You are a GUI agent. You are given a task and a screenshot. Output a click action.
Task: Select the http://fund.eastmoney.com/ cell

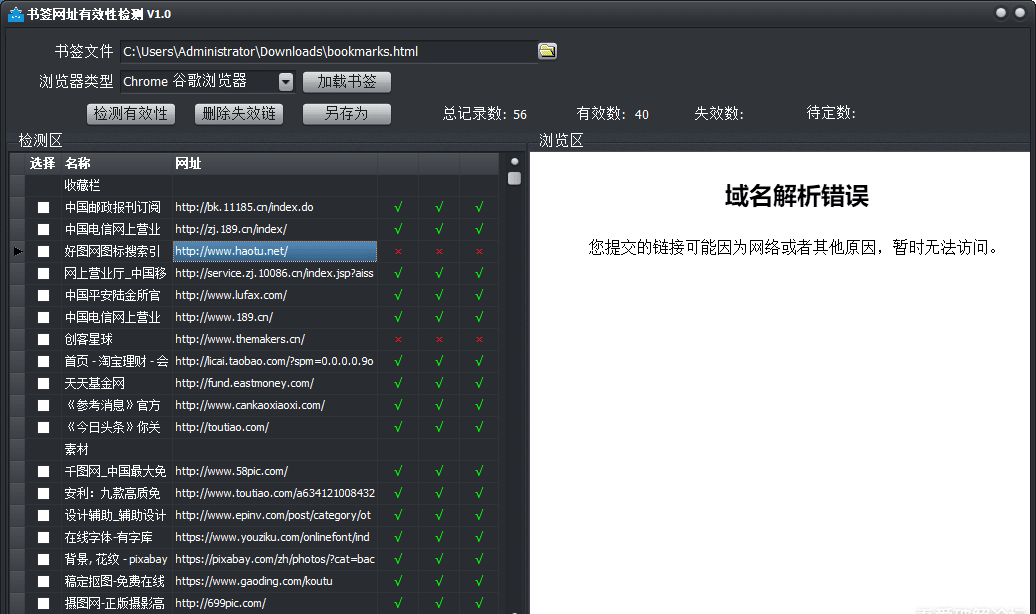pos(275,383)
